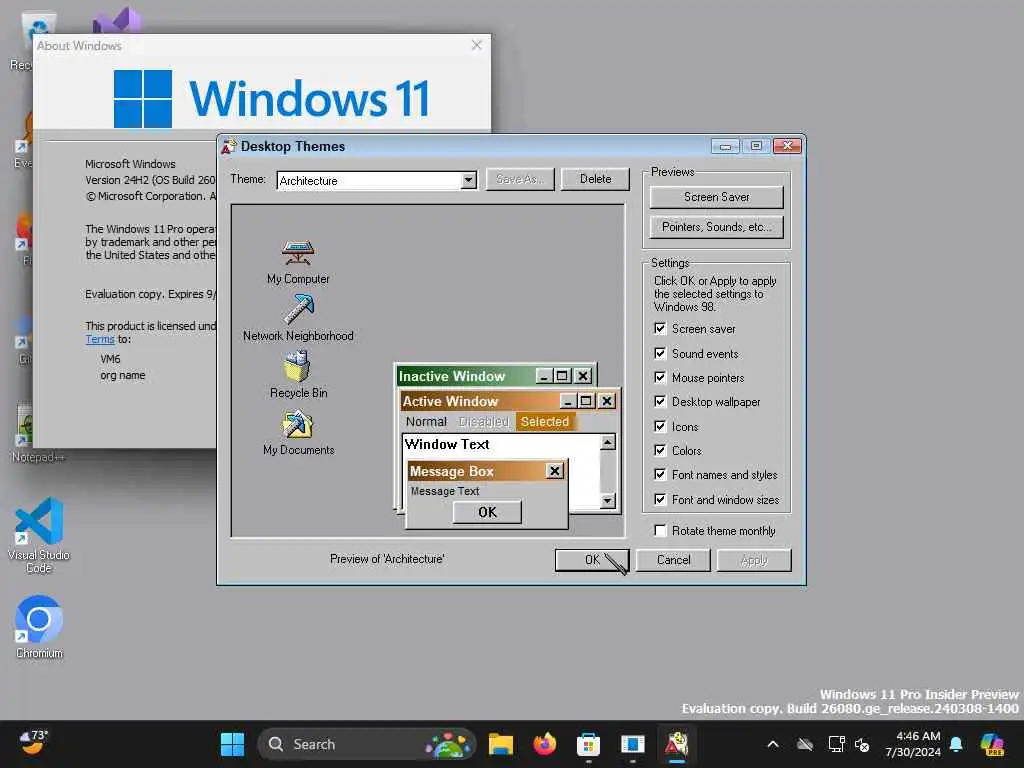Close the About Windows dialog
1024x768 pixels.
click(477, 45)
